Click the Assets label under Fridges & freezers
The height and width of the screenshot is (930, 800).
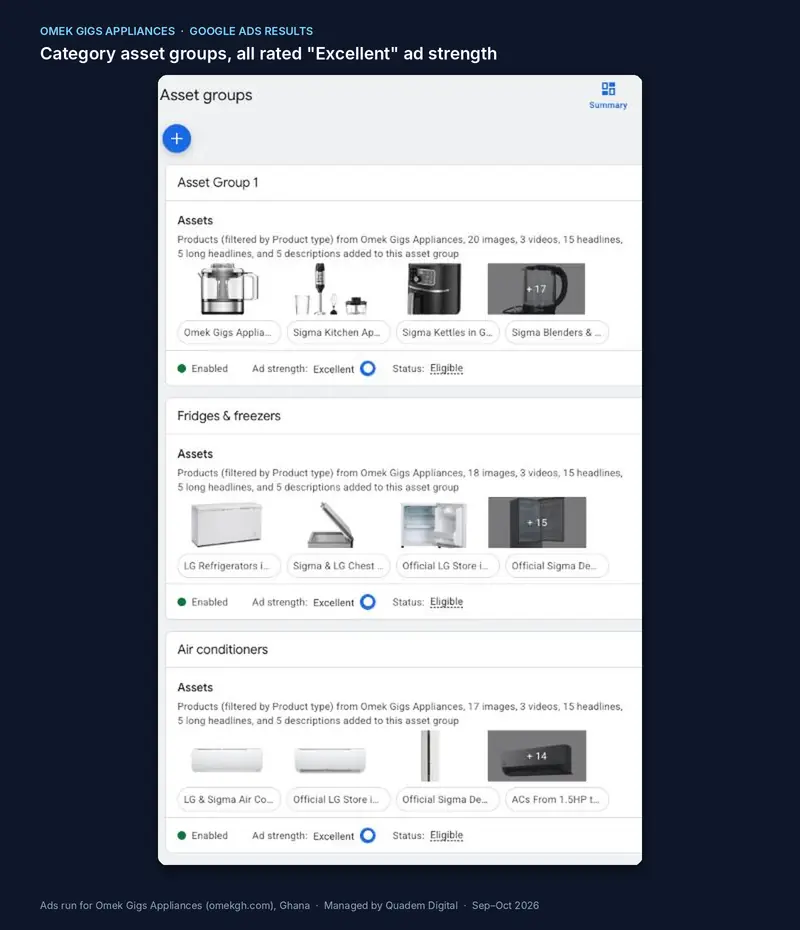click(195, 454)
